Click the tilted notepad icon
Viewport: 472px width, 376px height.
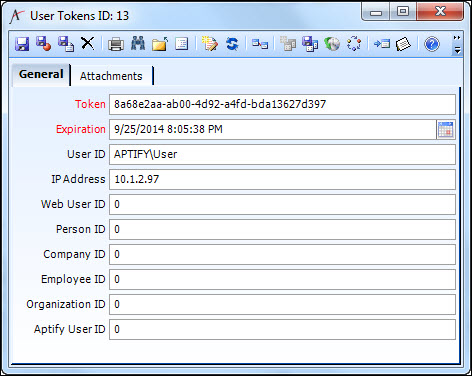[403, 44]
